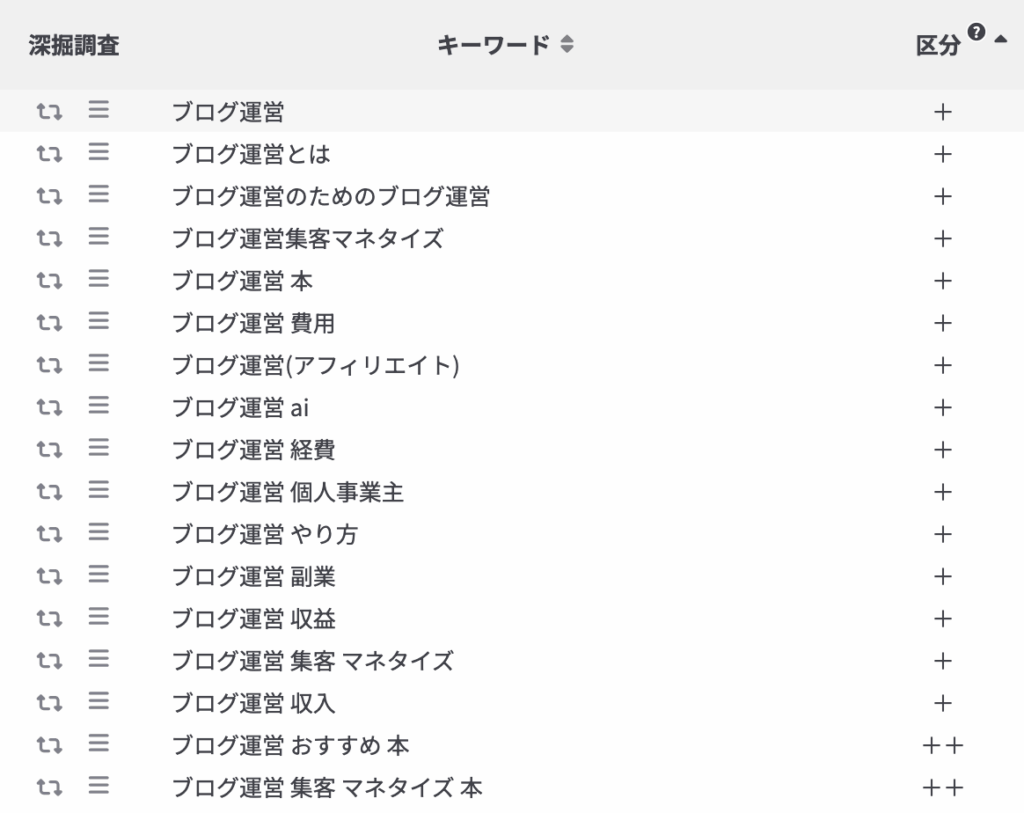The height and width of the screenshot is (813, 1024).
Task: Click the list icon for ブログ運営 収益
Action: (x=98, y=618)
